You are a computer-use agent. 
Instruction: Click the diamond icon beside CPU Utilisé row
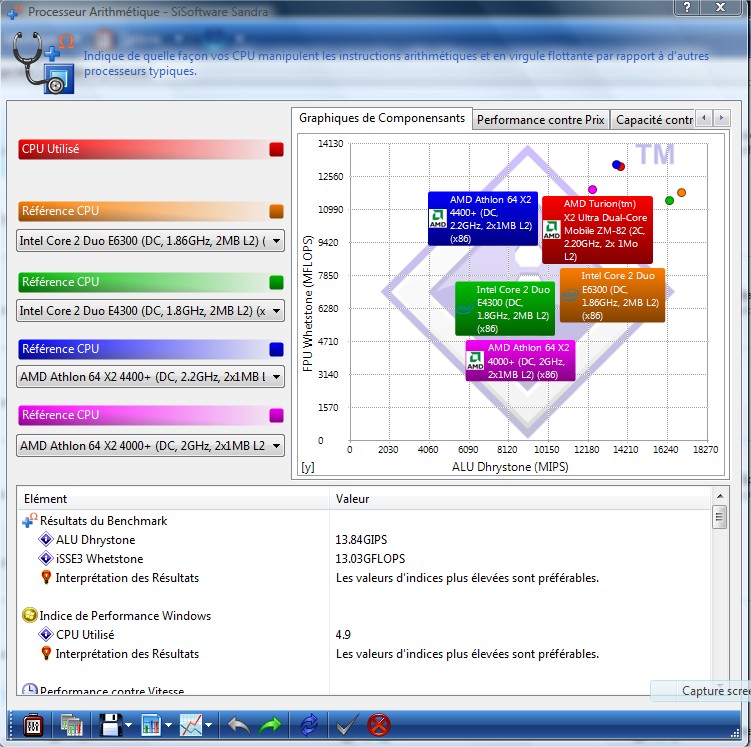click(46, 634)
